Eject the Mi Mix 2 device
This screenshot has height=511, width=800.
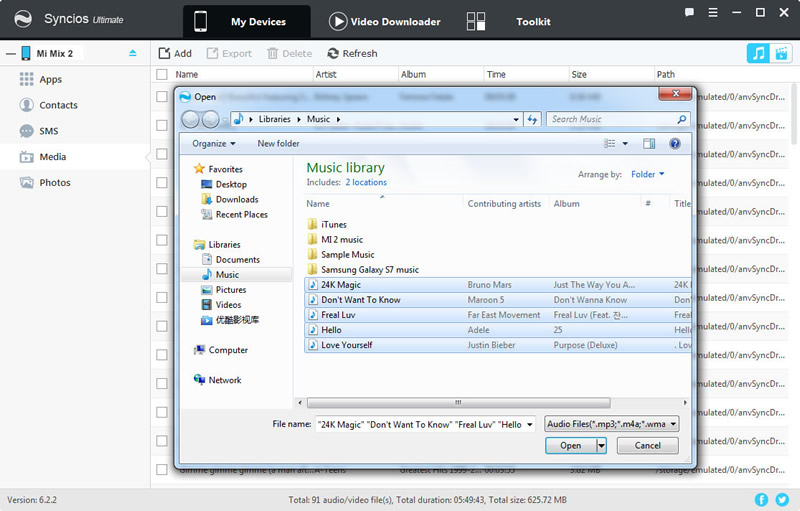point(133,53)
